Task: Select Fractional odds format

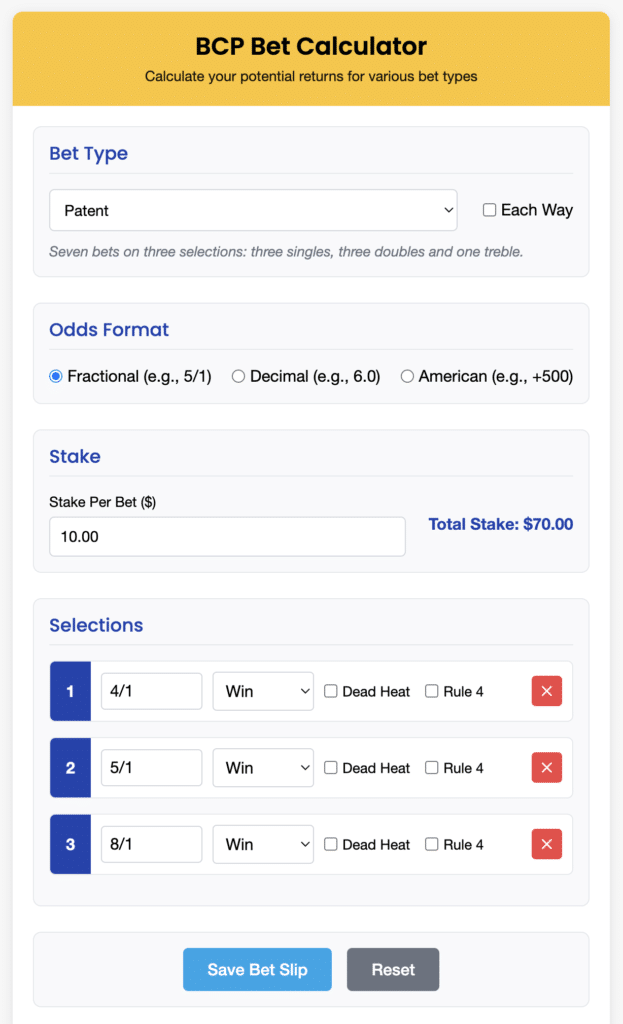Action: [56, 376]
